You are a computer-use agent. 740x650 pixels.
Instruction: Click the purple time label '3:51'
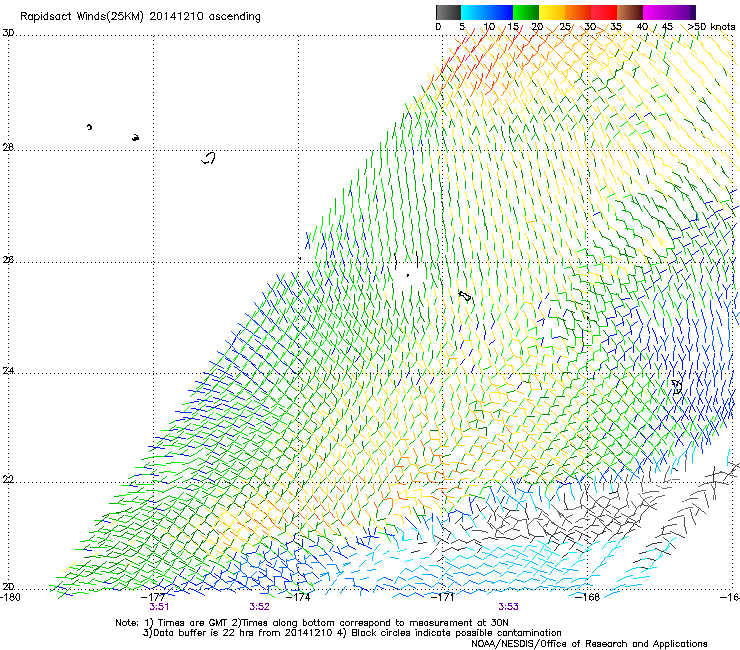pos(159,607)
